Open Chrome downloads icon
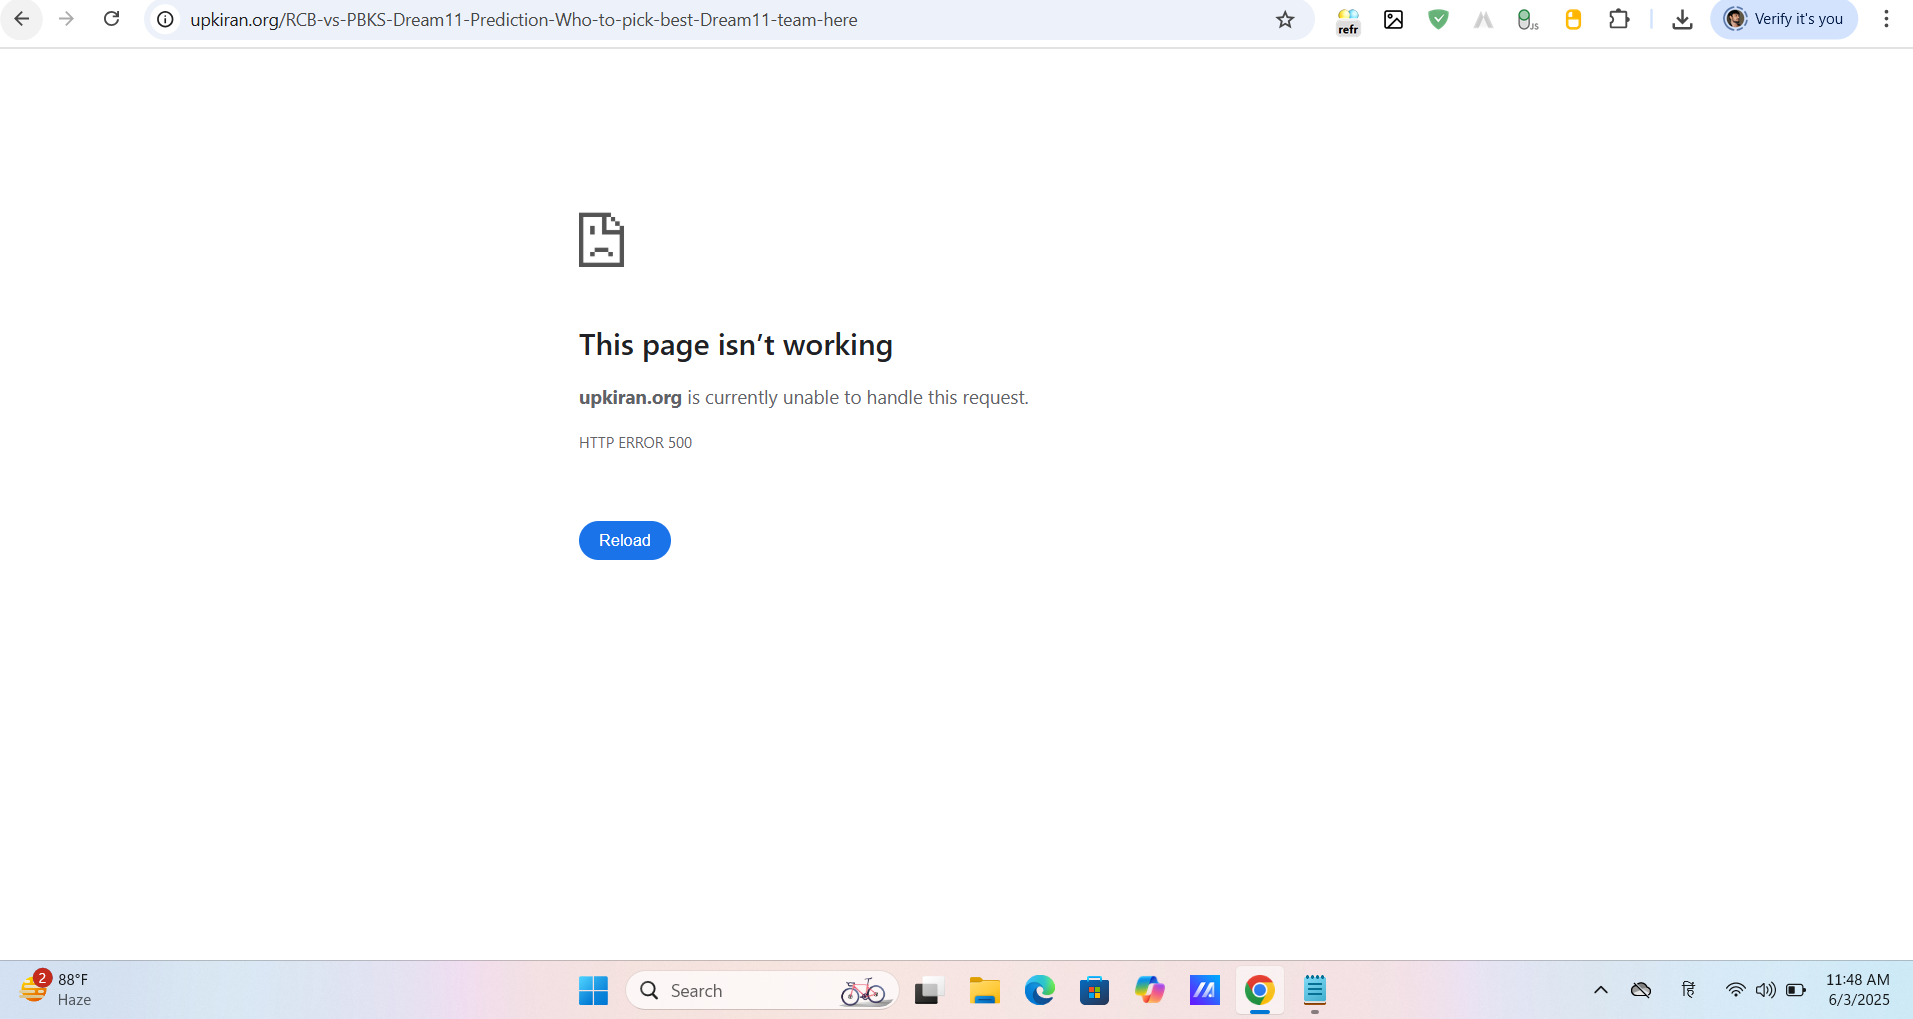1913x1019 pixels. [x=1682, y=19]
